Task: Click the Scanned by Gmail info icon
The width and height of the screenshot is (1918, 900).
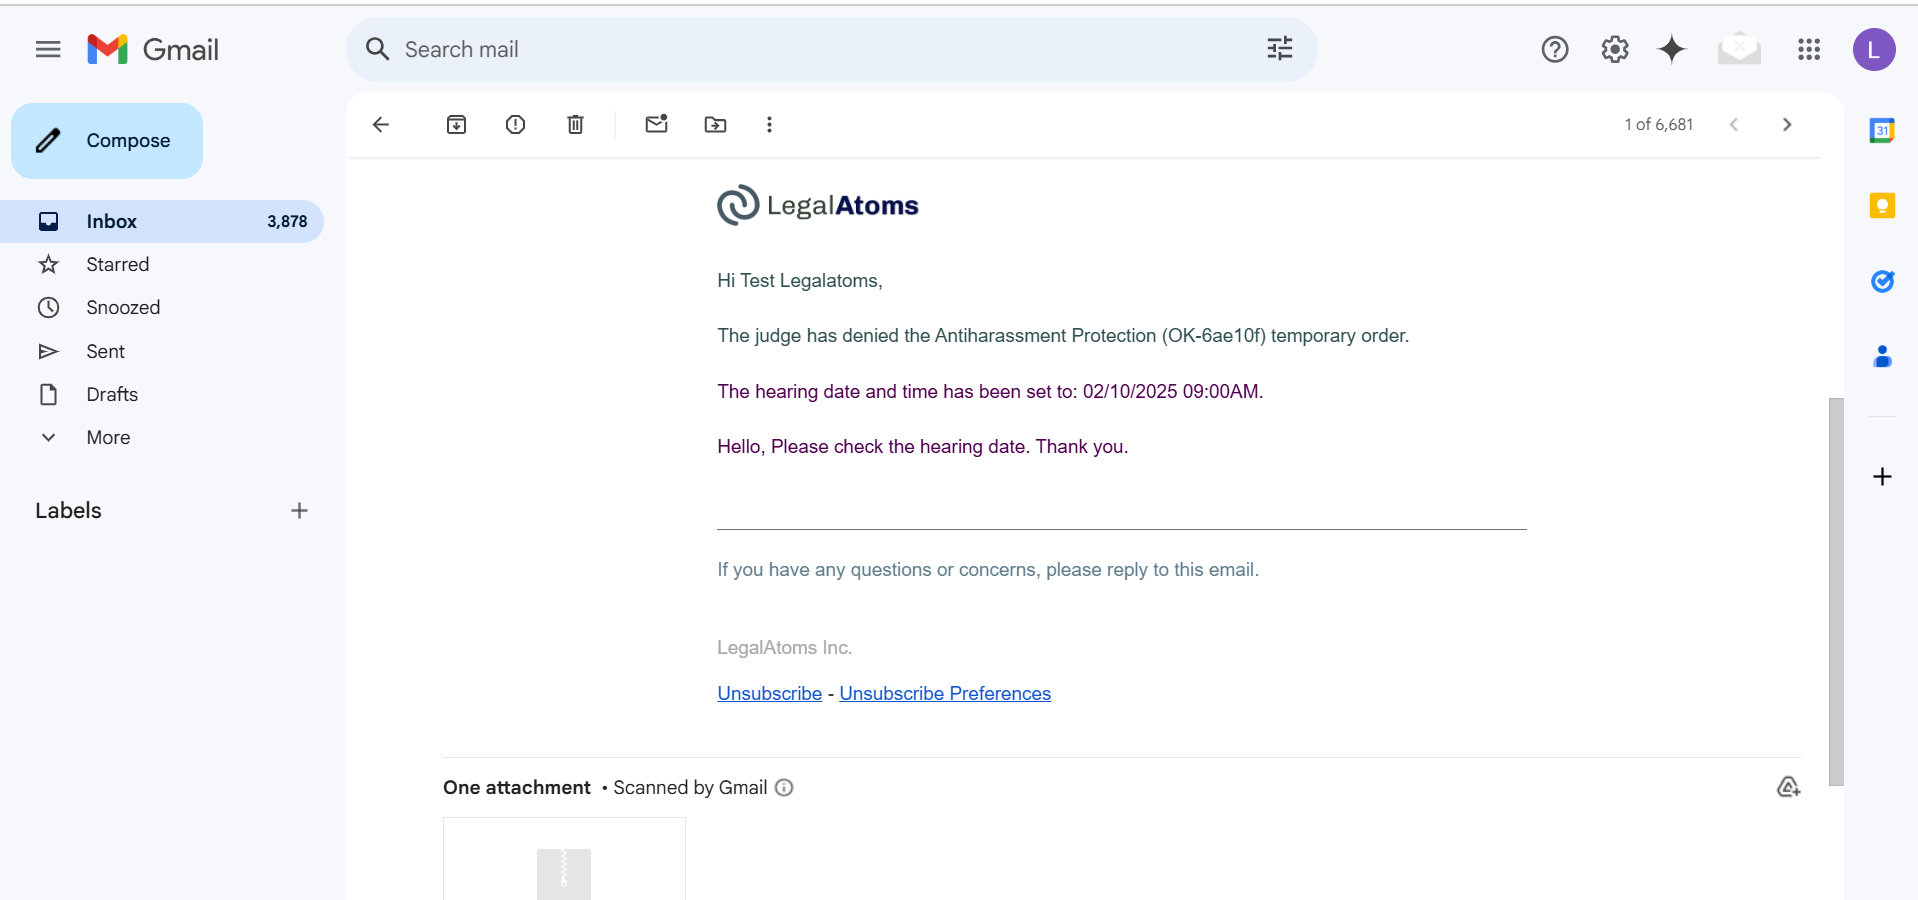Action: pyautogui.click(x=784, y=787)
